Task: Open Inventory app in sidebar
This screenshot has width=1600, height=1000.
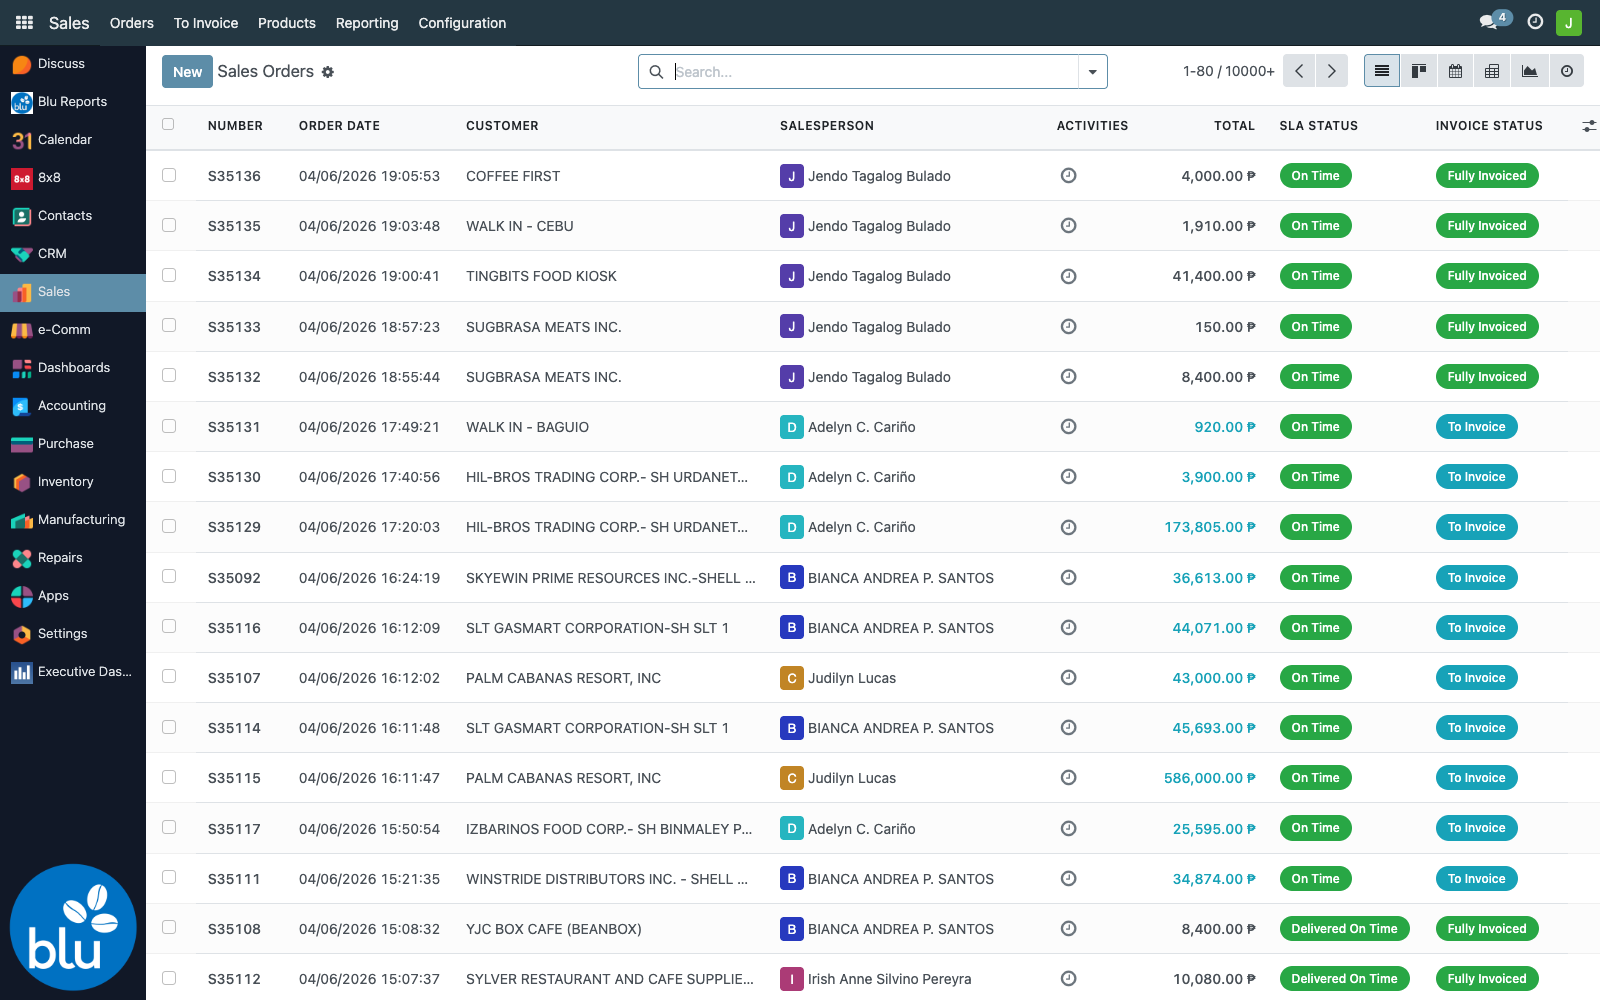Action: coord(73,482)
